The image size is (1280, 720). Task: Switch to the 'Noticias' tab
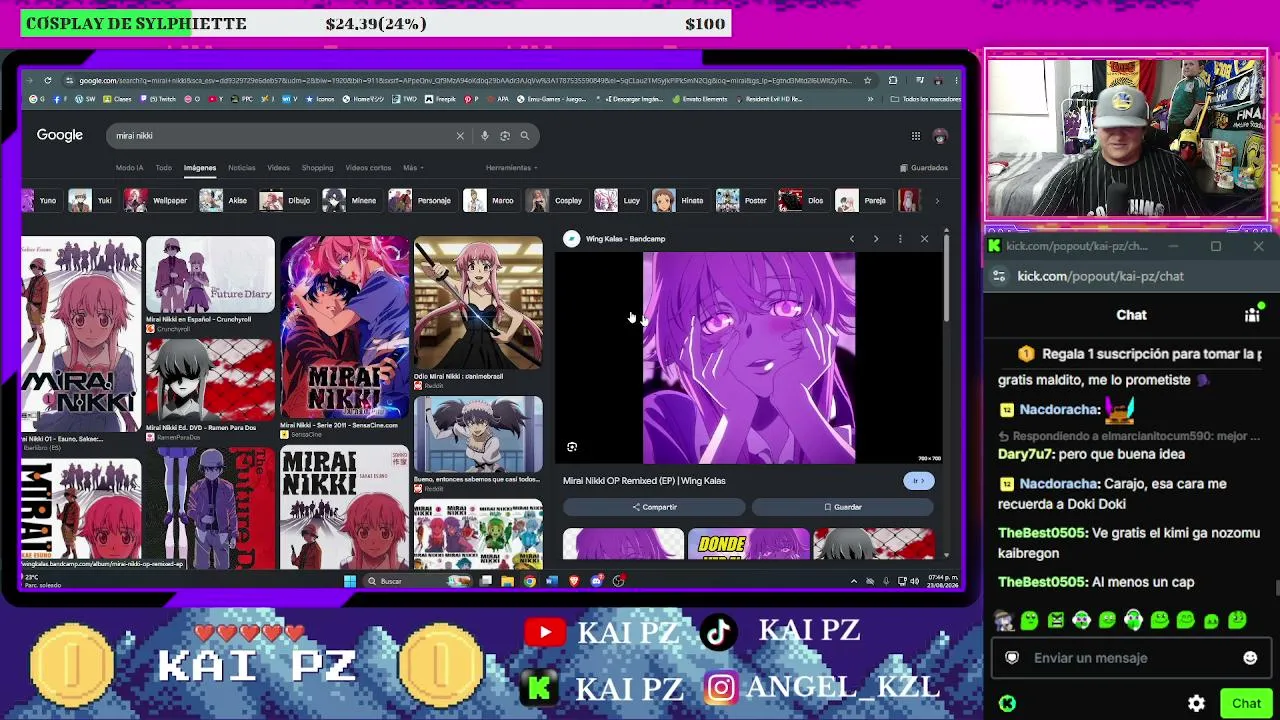pos(241,168)
